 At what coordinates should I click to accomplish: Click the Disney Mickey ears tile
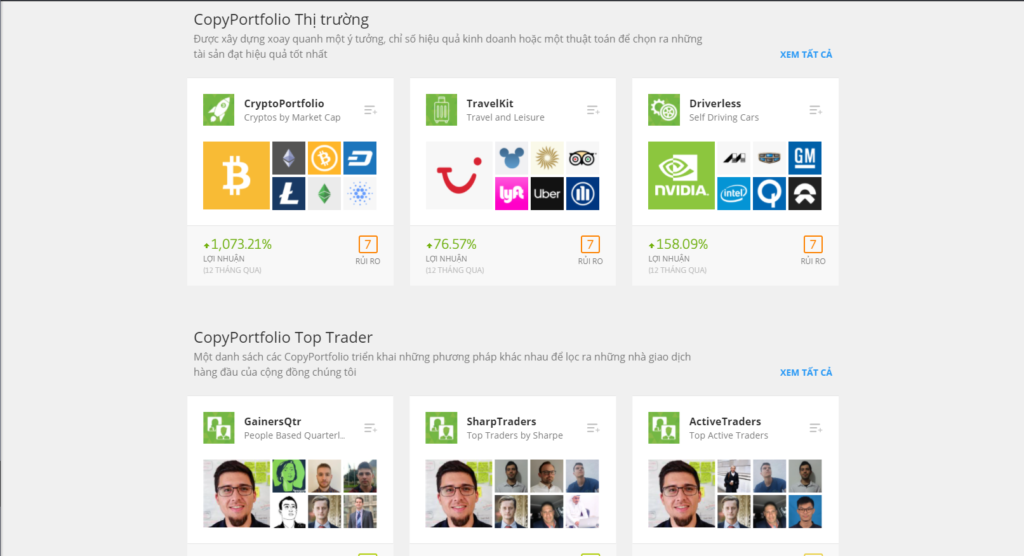coord(511,158)
